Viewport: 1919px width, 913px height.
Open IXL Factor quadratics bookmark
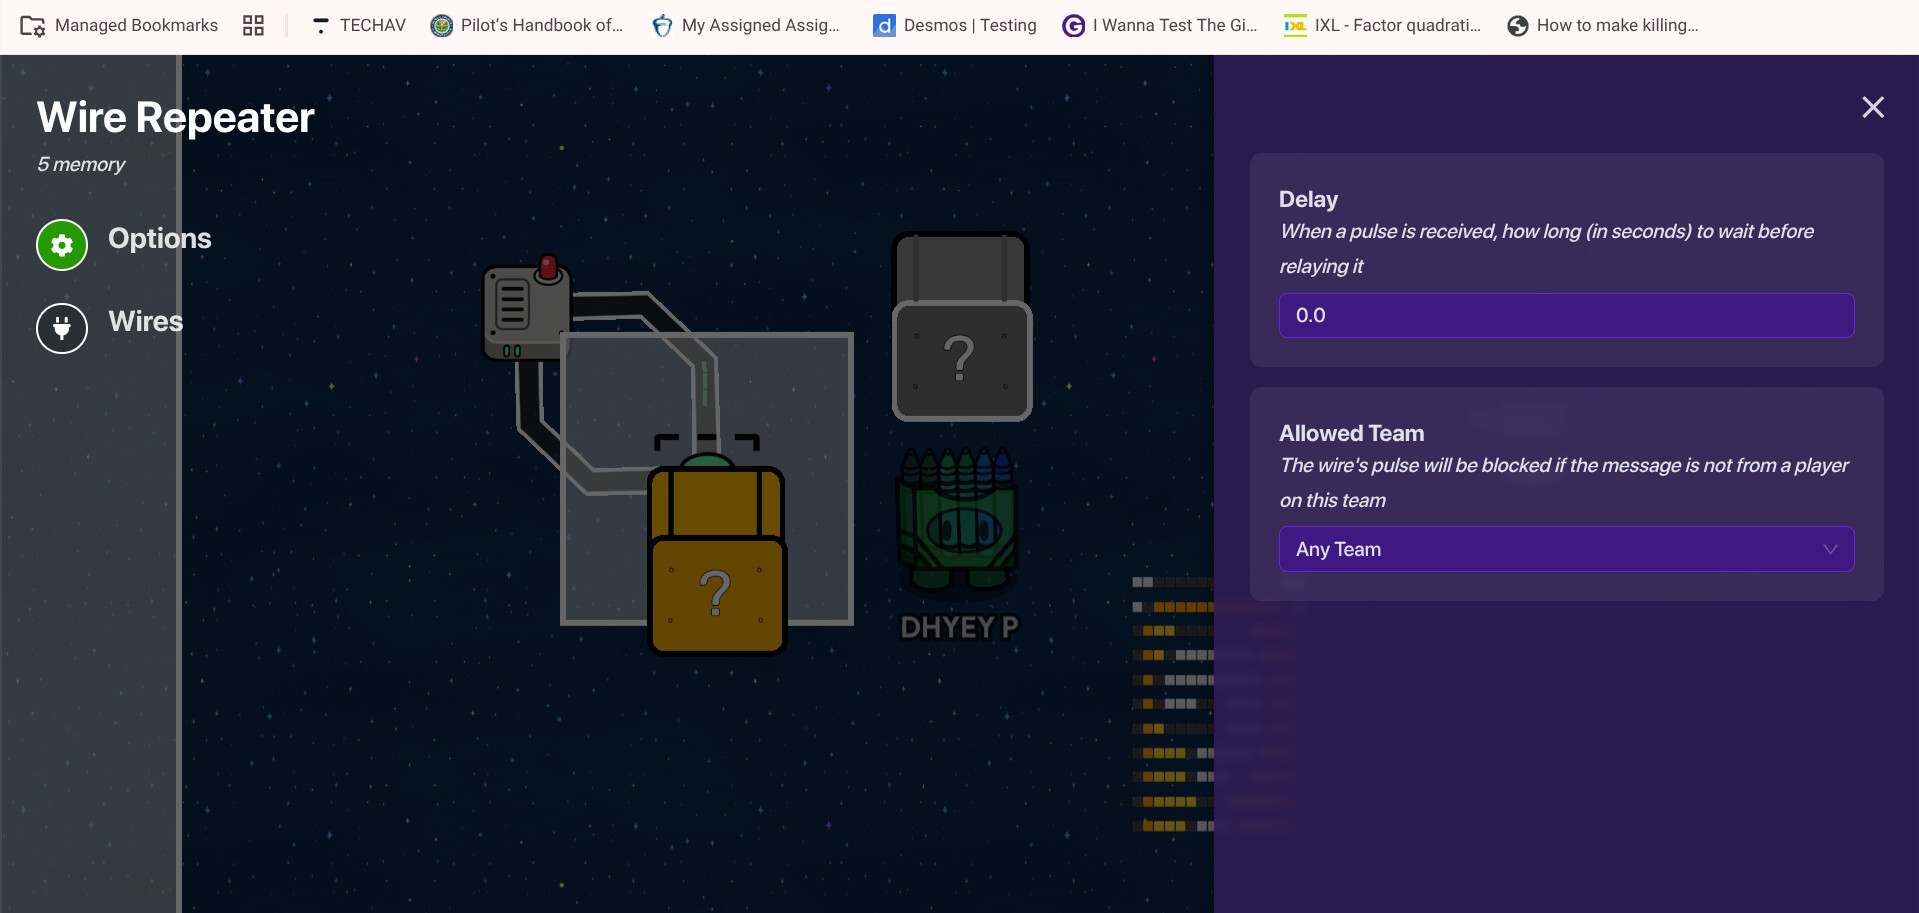1383,26
